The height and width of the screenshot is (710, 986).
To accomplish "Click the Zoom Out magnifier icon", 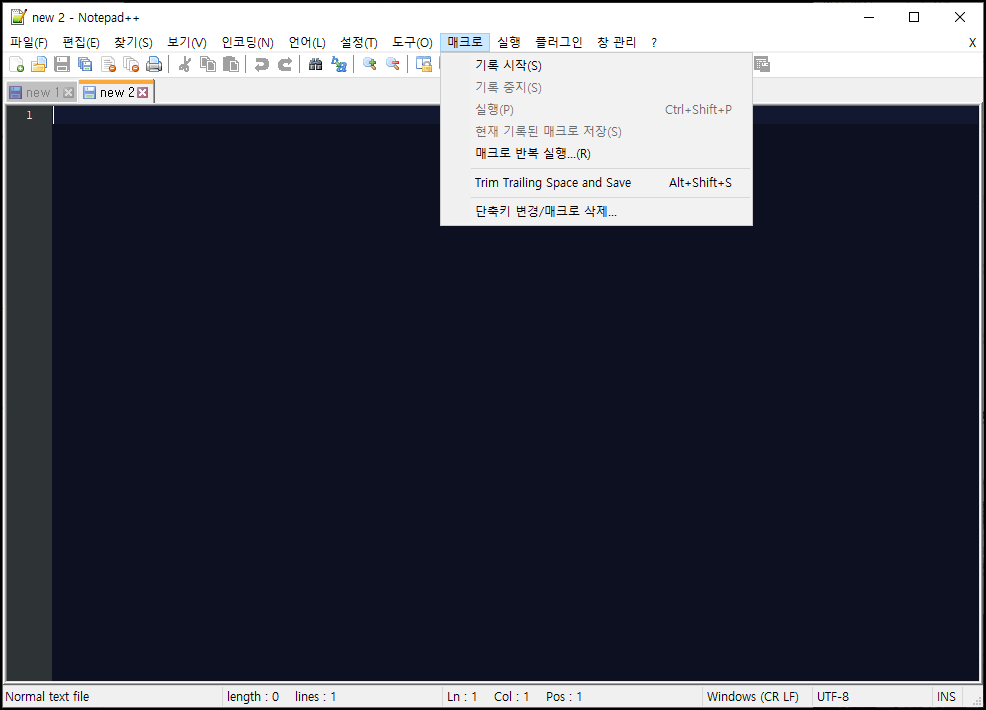I will [392, 64].
